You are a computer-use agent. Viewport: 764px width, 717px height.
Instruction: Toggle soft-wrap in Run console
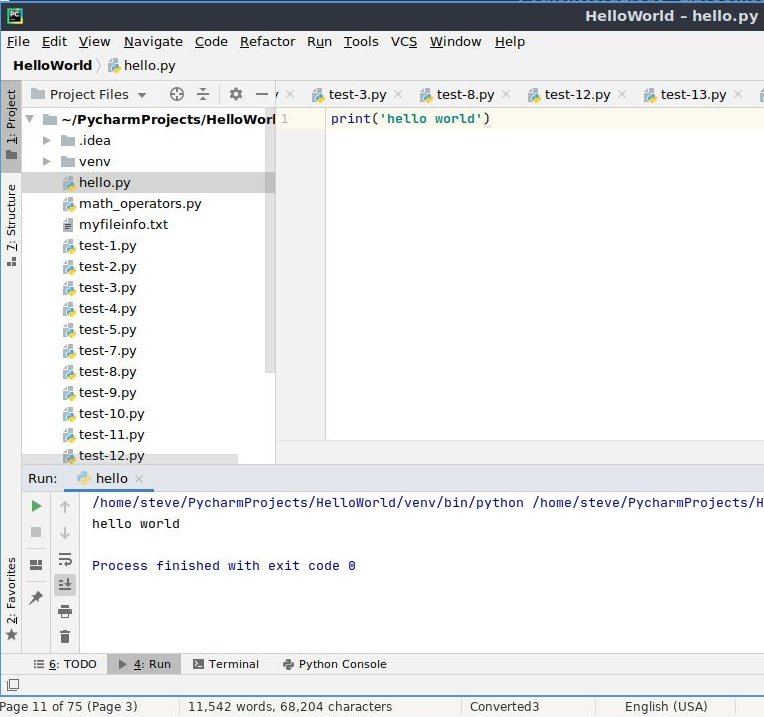pos(65,559)
